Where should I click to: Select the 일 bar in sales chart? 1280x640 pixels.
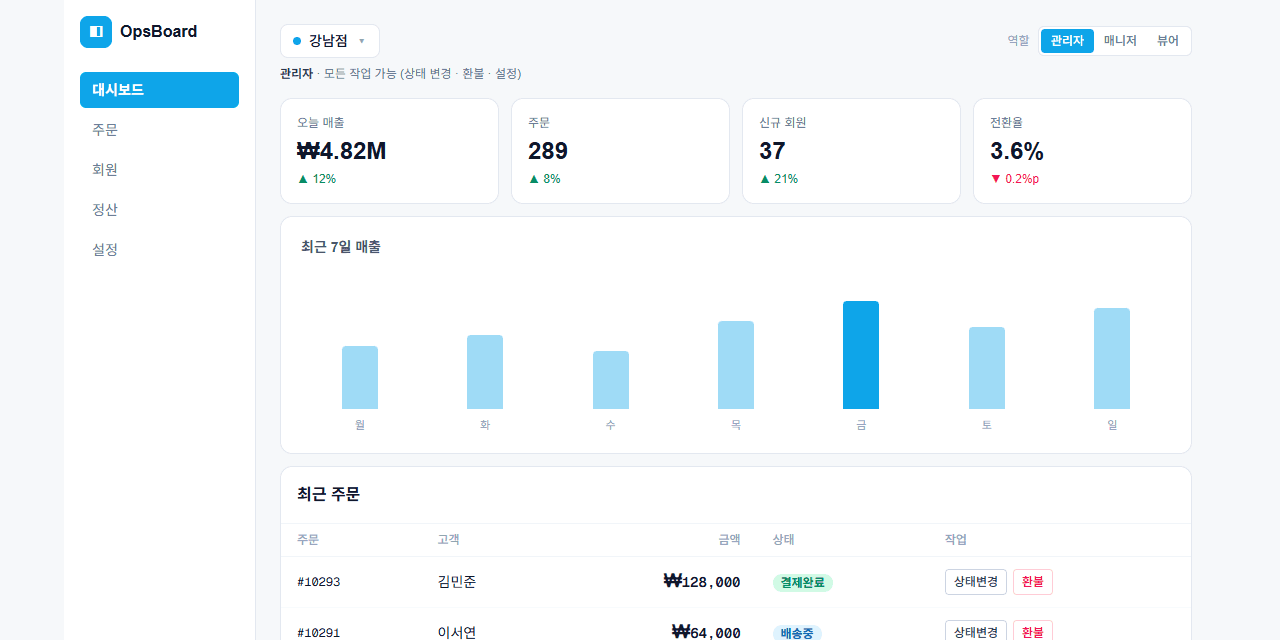pyautogui.click(x=1112, y=358)
